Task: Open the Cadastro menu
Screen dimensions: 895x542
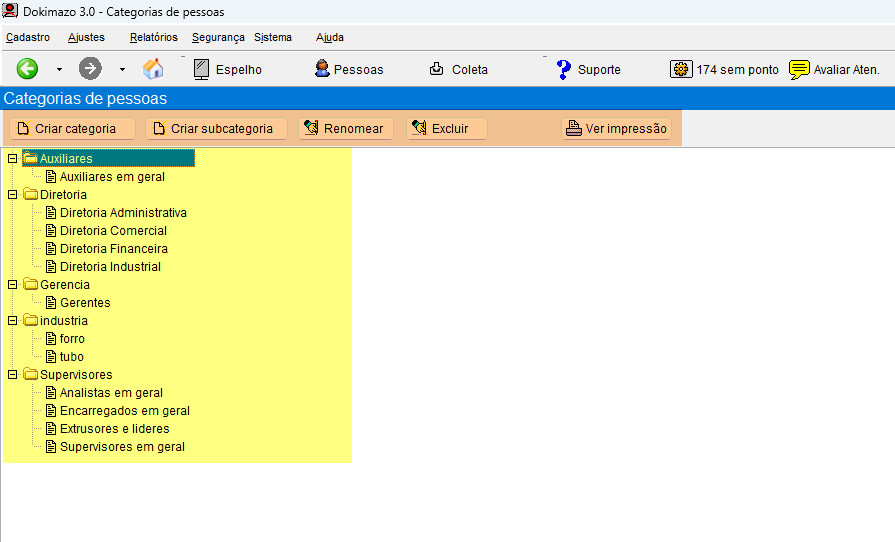Action: [x=28, y=37]
